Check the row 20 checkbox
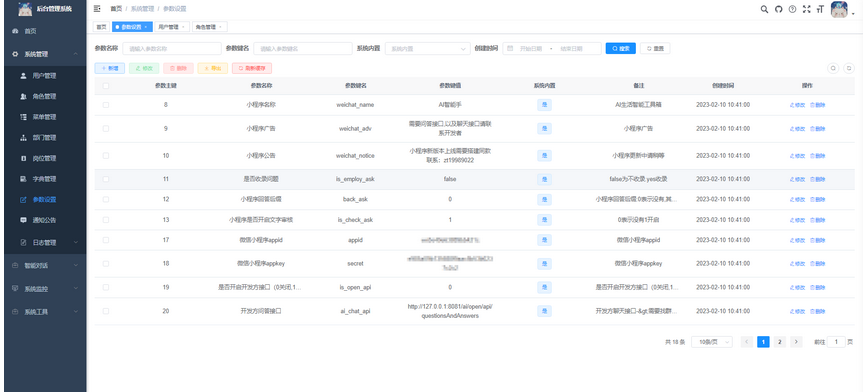 [106, 311]
